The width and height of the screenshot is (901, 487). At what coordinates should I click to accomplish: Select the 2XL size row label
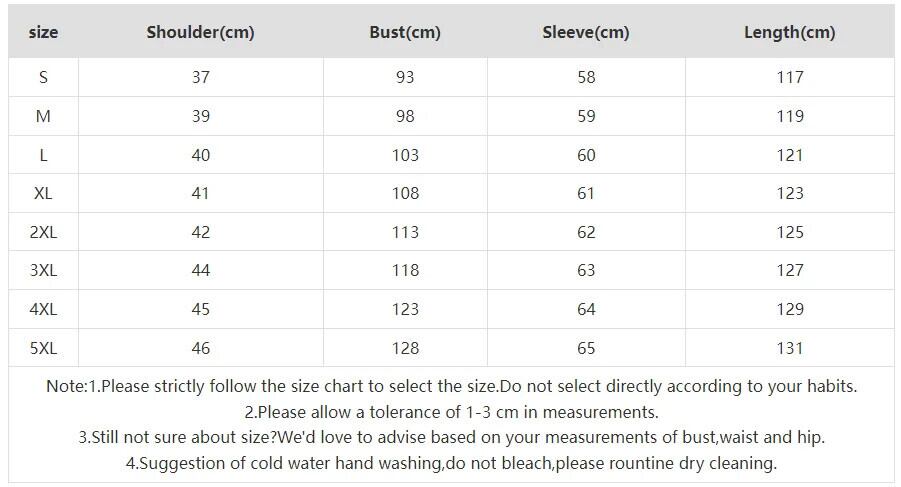point(43,232)
